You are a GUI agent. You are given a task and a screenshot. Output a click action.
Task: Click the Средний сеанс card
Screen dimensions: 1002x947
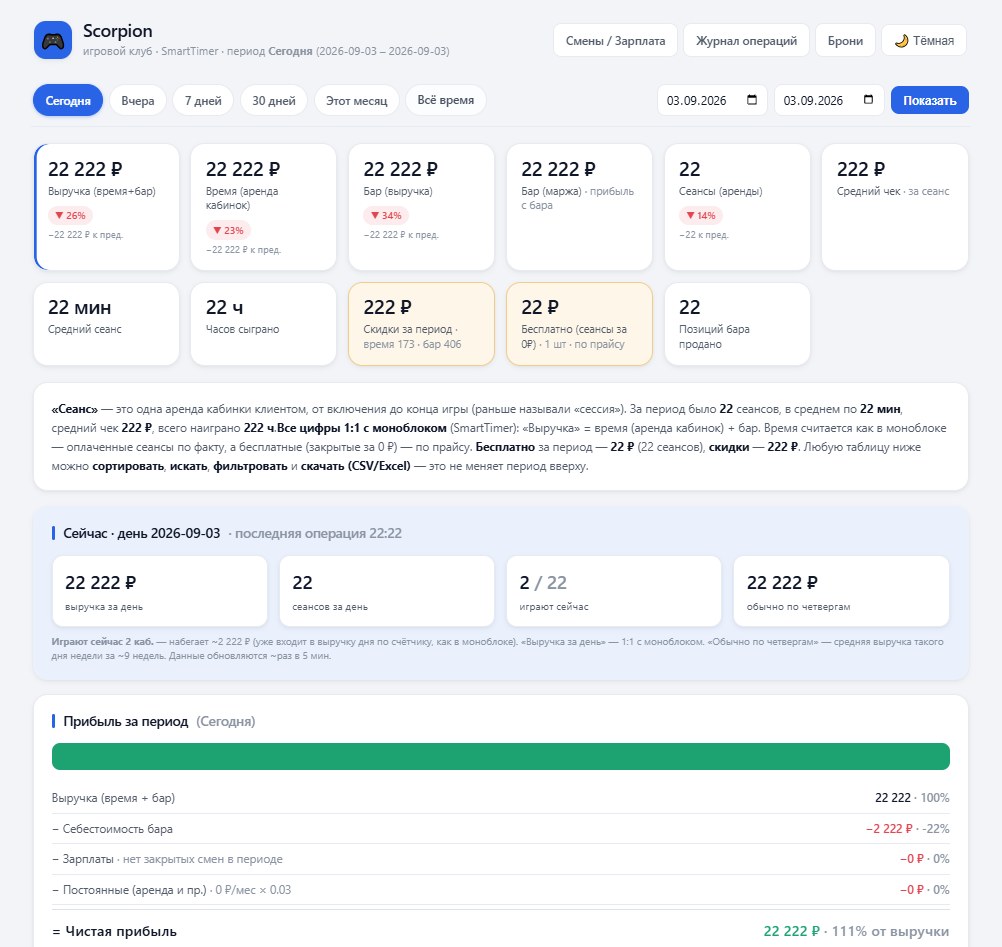coord(107,324)
